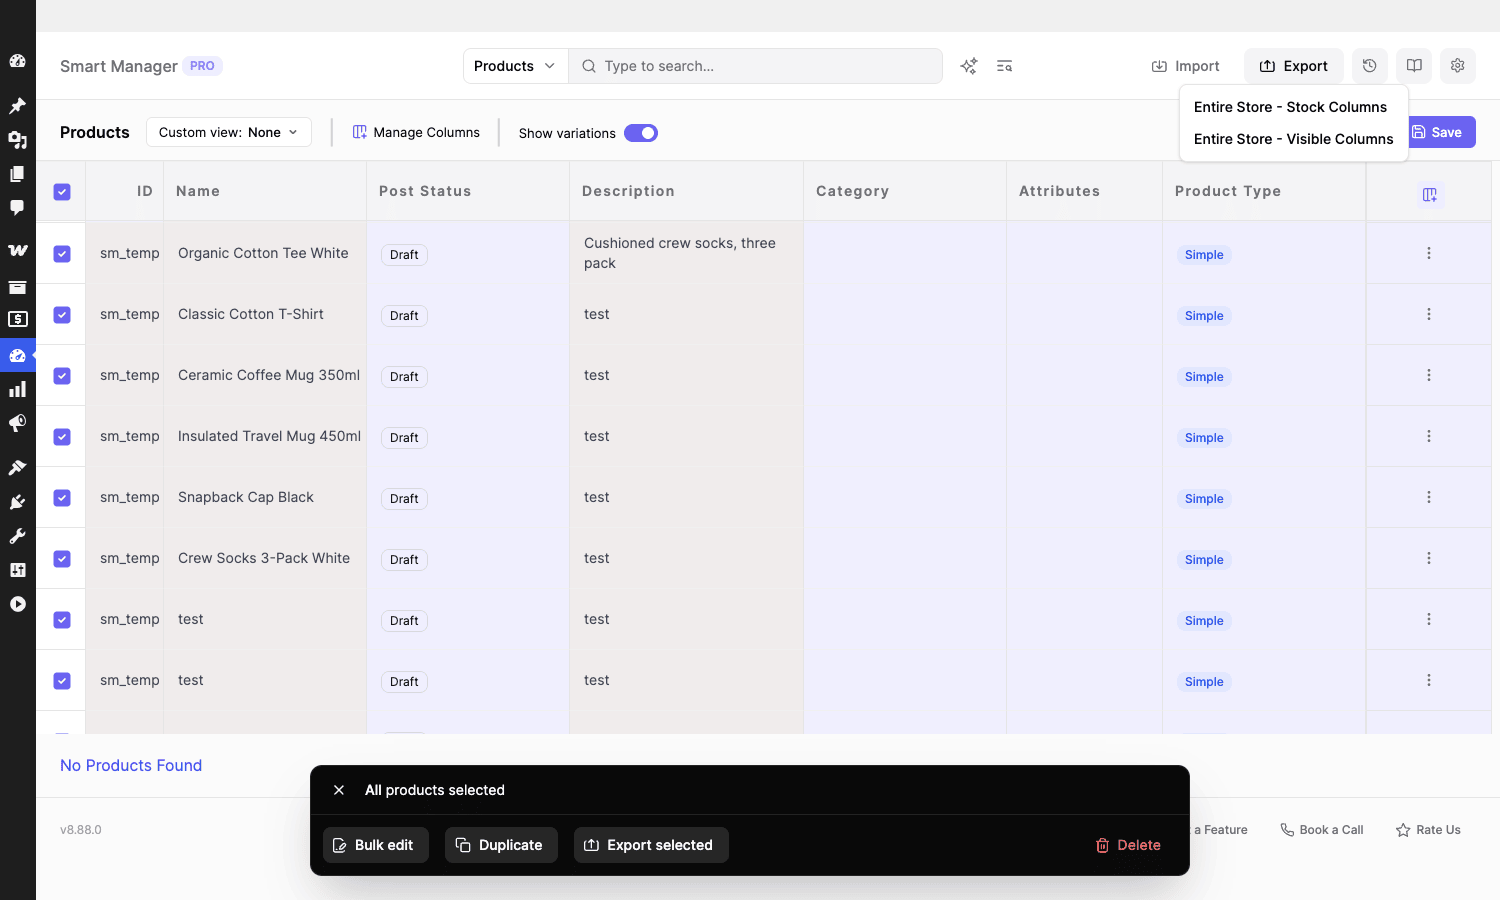
Task: Open Draft status for Organic Cotton Tee White
Action: click(404, 255)
